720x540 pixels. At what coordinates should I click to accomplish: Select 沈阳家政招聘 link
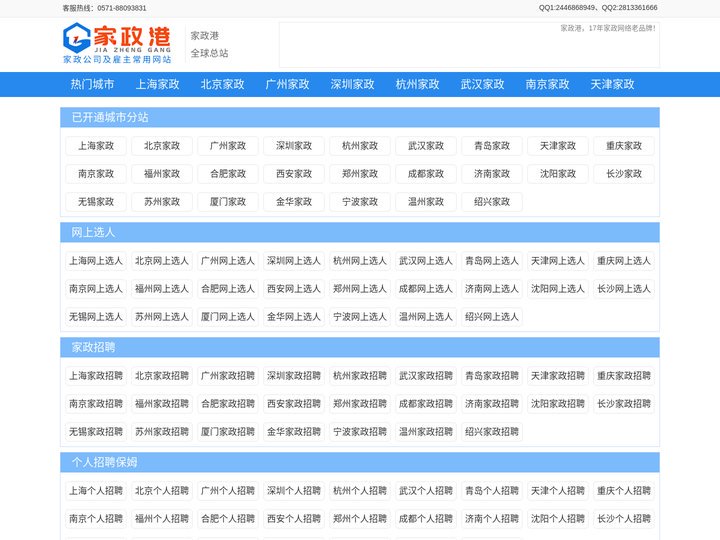pyautogui.click(x=558, y=404)
